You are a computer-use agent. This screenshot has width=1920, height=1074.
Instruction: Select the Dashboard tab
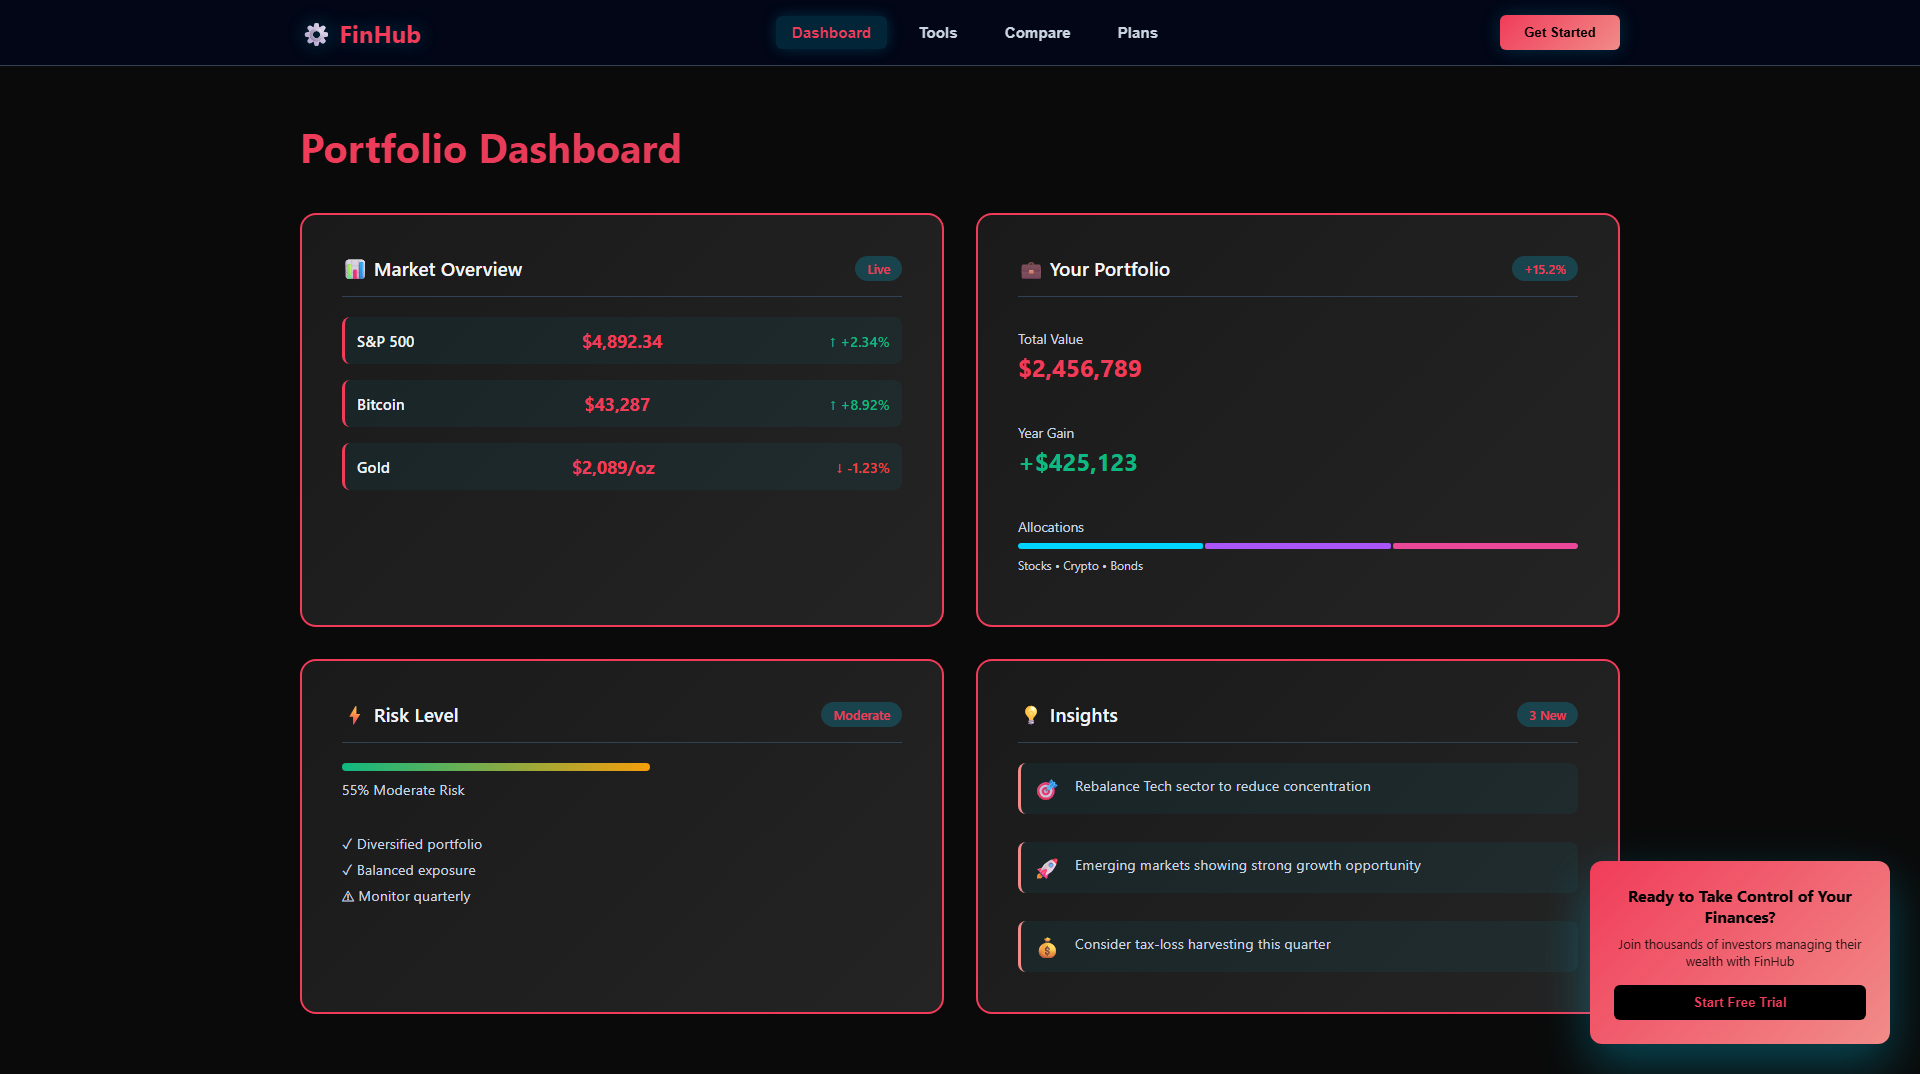coord(831,32)
